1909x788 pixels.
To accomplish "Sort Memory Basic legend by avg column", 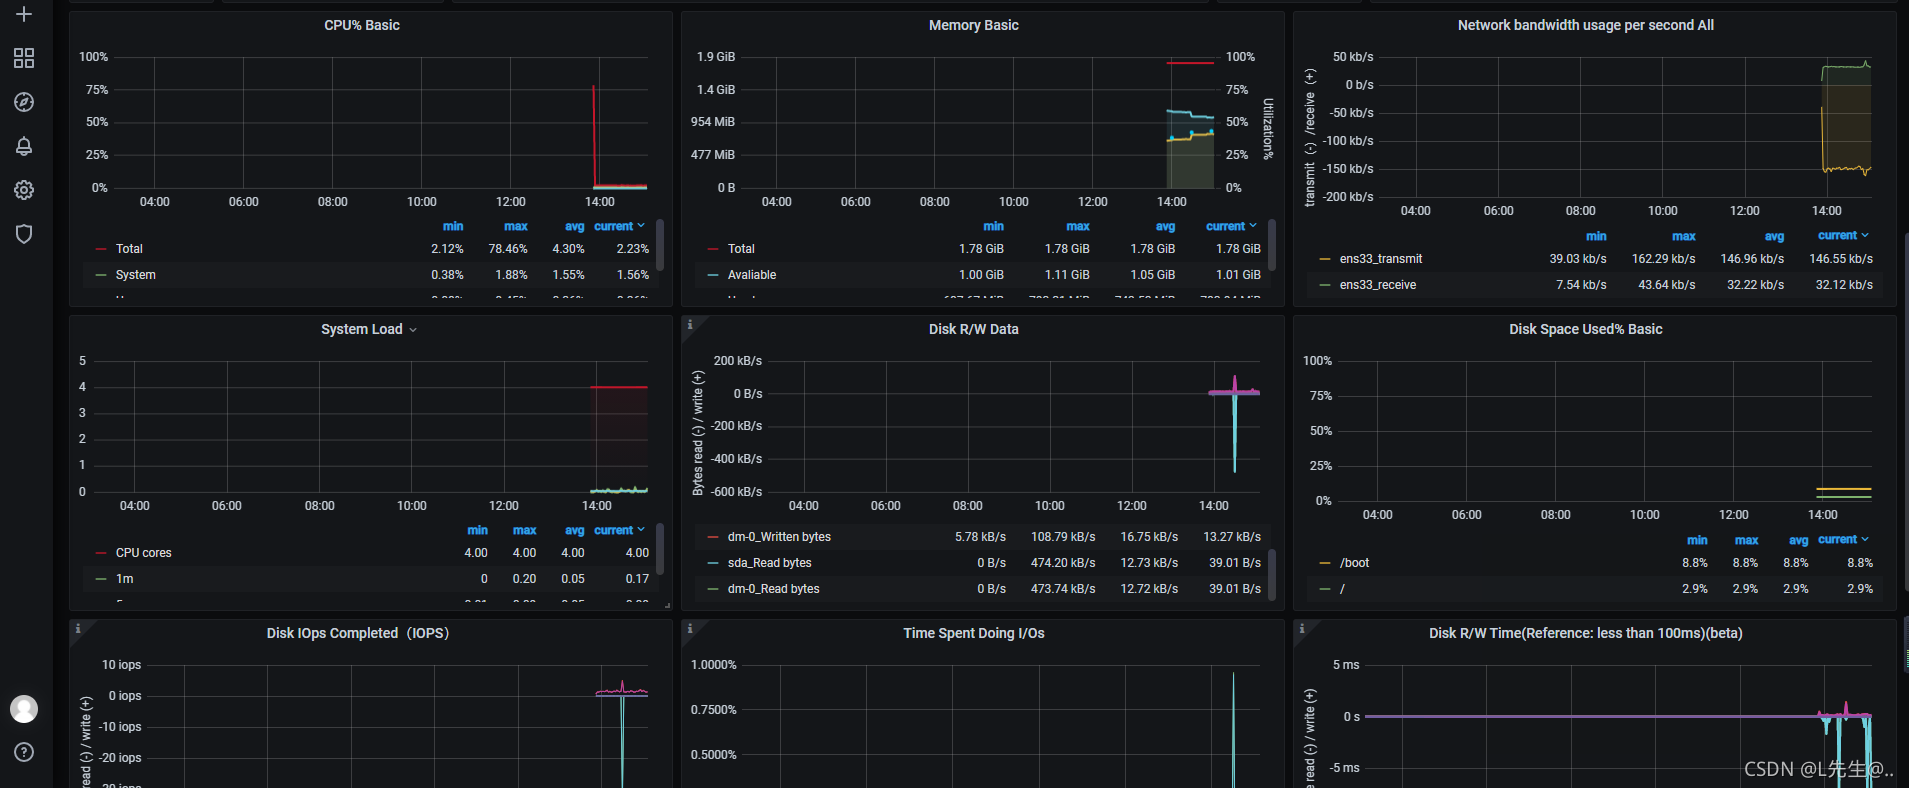I will coord(1165,226).
